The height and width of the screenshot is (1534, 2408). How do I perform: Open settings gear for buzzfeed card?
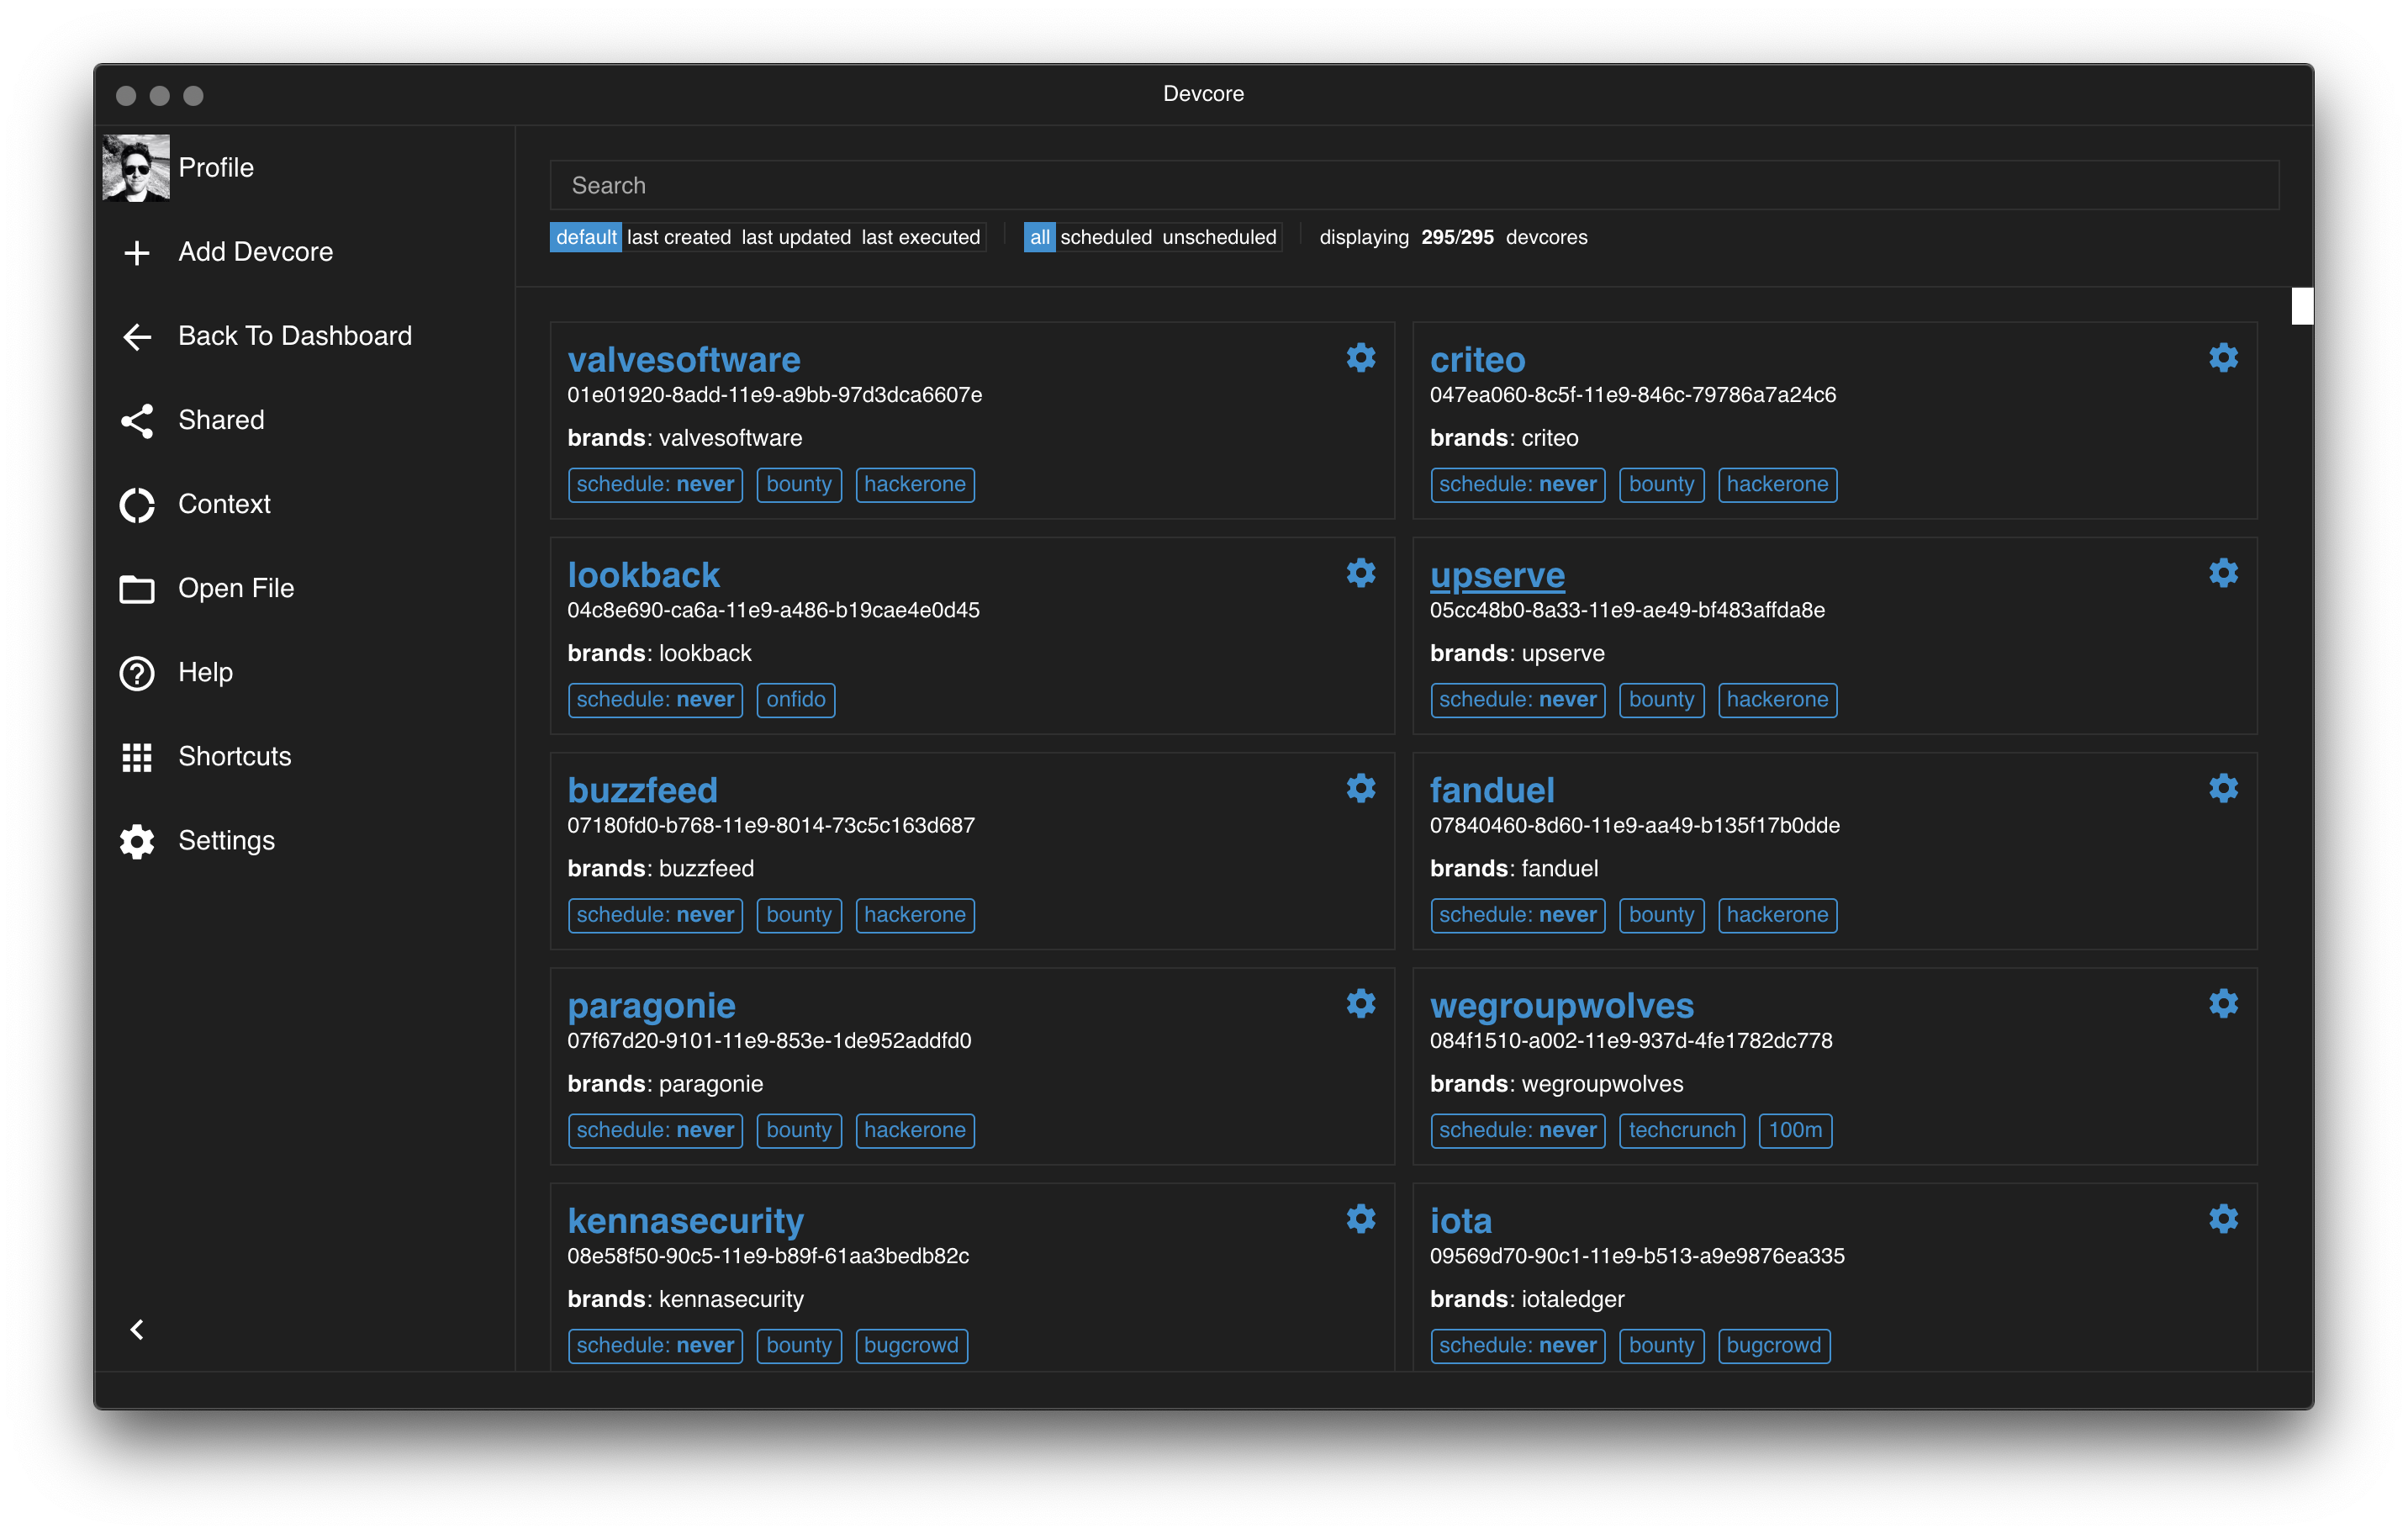tap(1360, 788)
